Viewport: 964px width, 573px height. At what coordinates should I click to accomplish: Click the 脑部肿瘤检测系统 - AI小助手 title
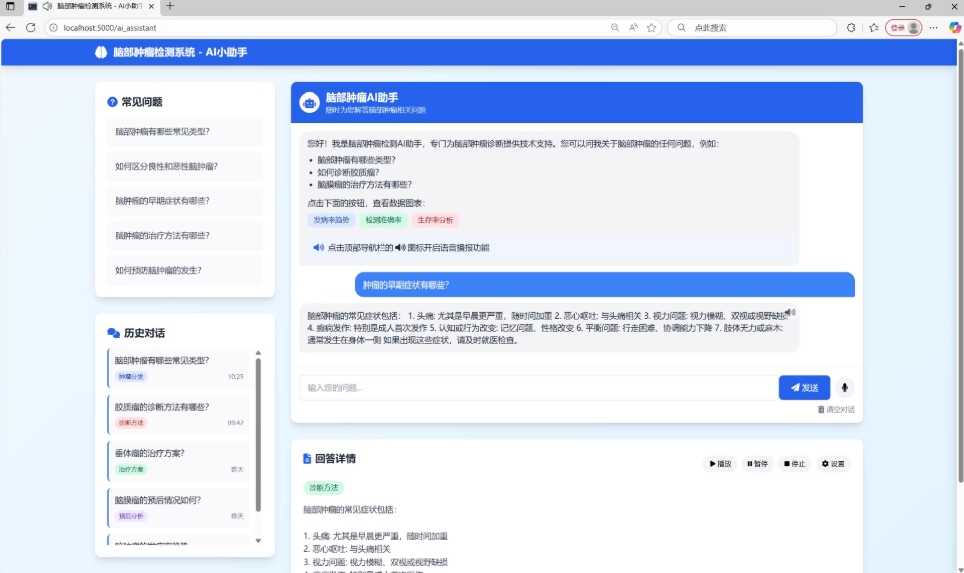click(x=180, y=52)
